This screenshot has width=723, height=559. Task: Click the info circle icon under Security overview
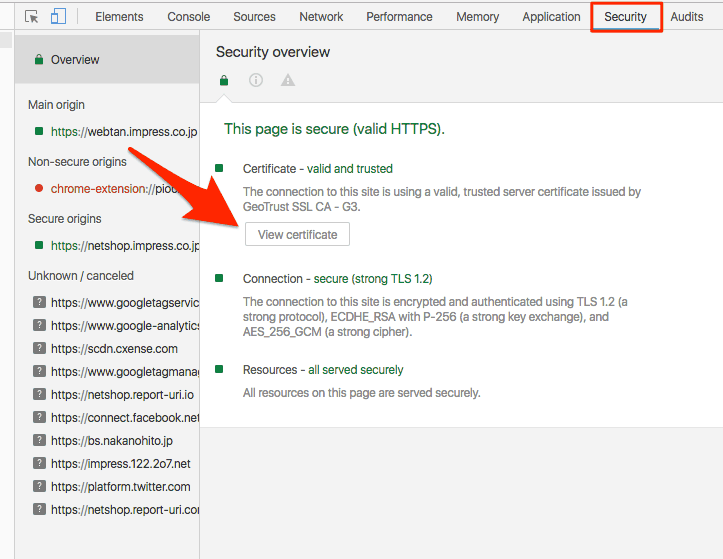pyautogui.click(x=256, y=80)
